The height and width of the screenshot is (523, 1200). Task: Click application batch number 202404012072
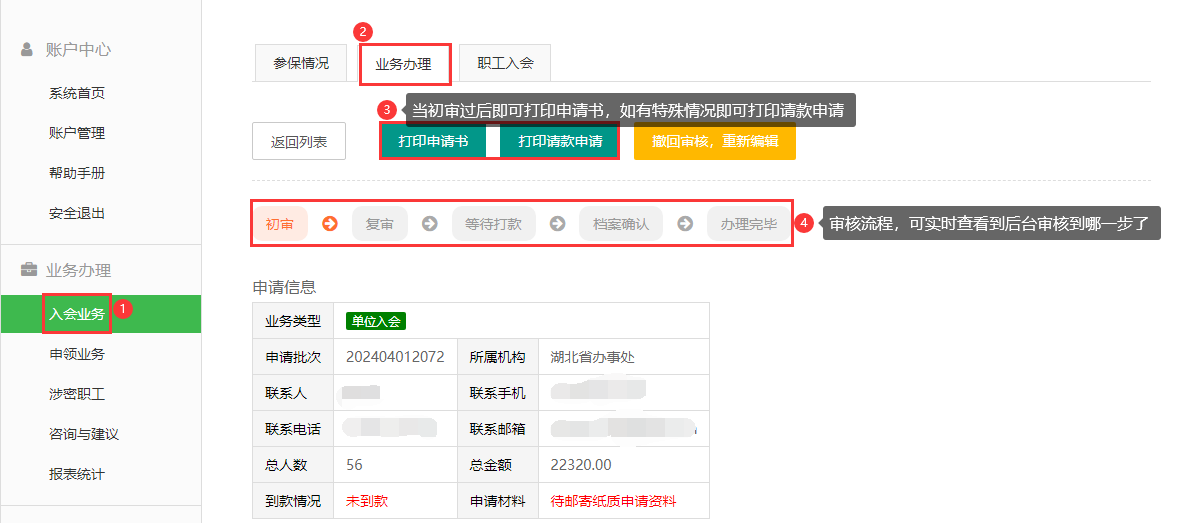tap(395, 356)
